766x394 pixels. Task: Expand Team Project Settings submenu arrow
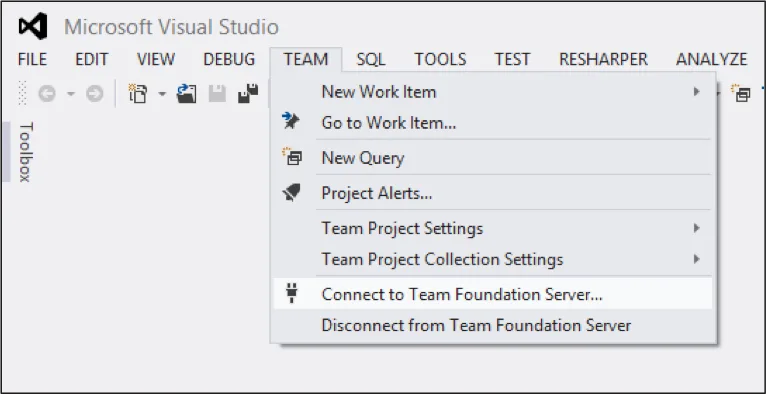tap(697, 228)
